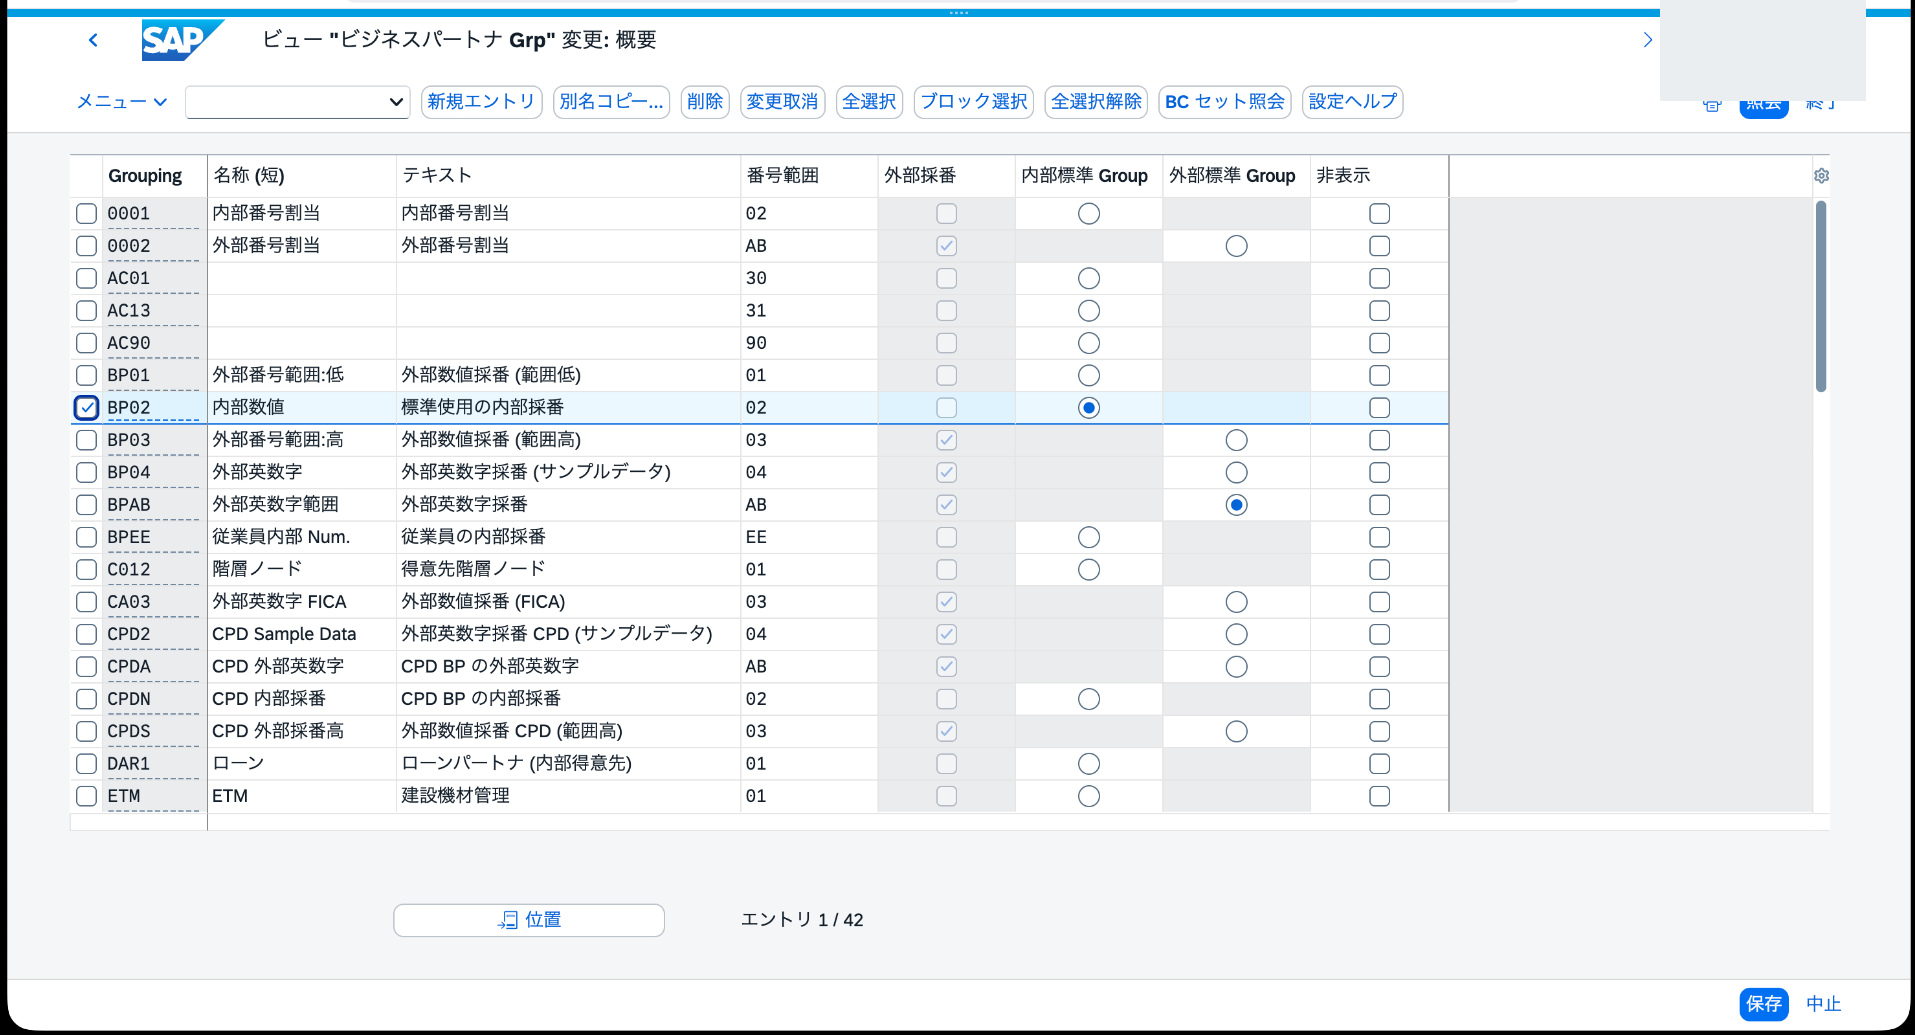Select 外部標準 Group radio for 0002

tap(1237, 246)
